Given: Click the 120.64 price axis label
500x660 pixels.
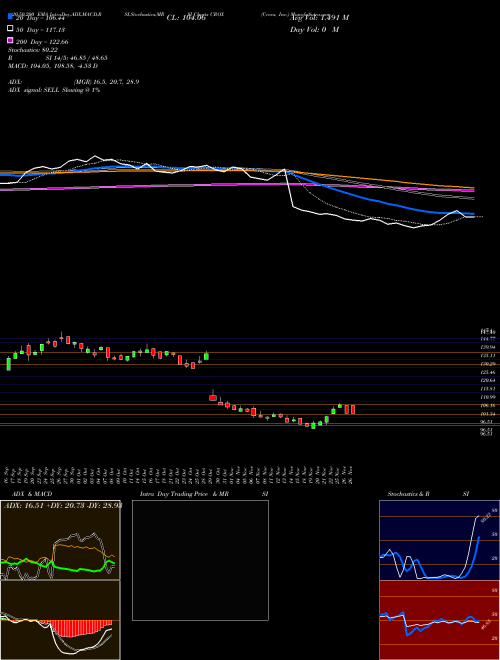Looking at the screenshot, I should [488, 380].
